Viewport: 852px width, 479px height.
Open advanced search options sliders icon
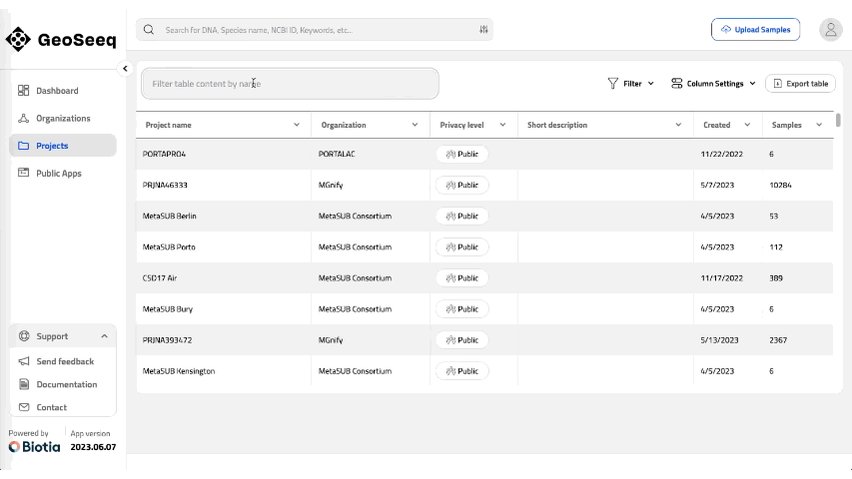(x=484, y=30)
